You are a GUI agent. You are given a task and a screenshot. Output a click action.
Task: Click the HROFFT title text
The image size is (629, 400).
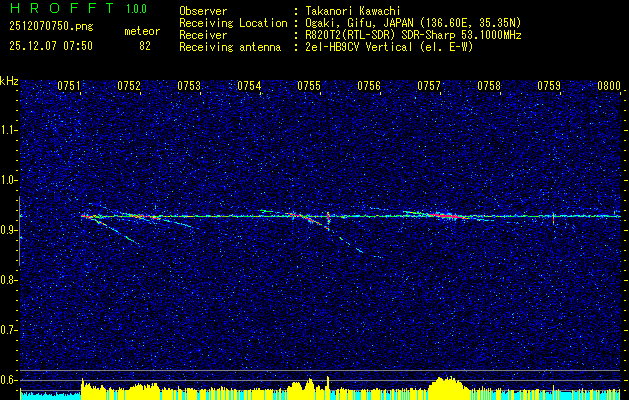tap(62, 8)
